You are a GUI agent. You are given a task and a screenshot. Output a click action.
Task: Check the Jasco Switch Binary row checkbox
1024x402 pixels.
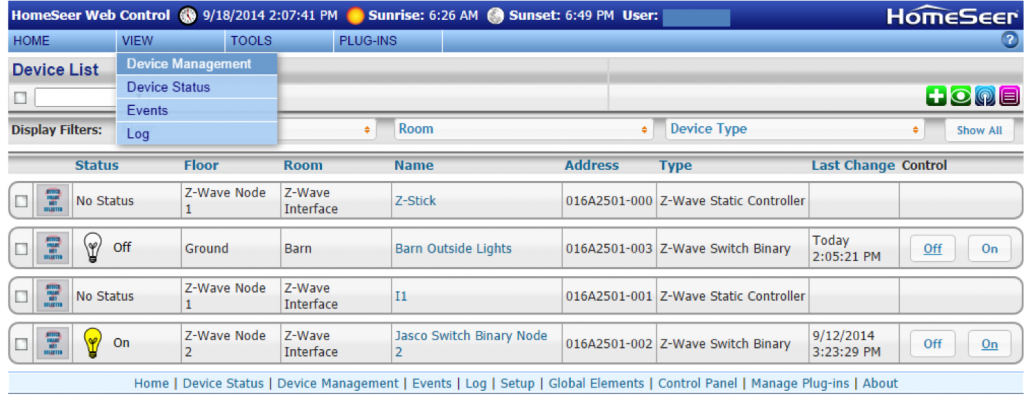21,344
